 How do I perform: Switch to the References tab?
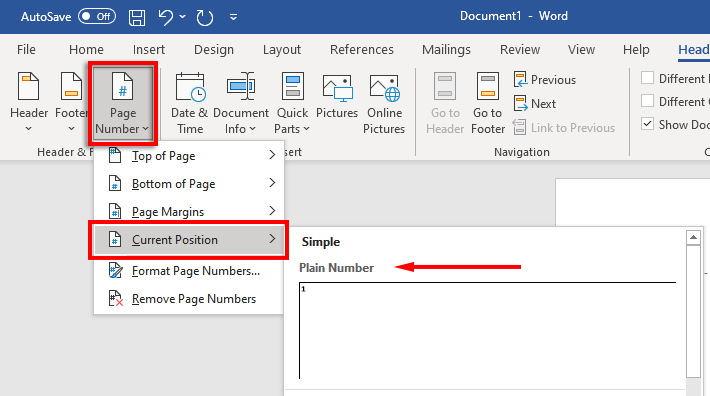362,49
